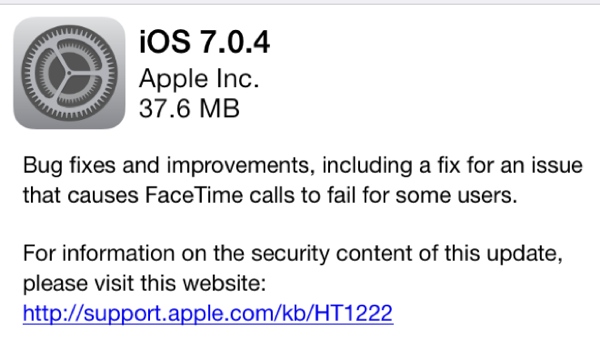Viewport: 600px width, 360px height.
Task: Click the 'Bug fixes and improvements' text
Action: coord(166,166)
